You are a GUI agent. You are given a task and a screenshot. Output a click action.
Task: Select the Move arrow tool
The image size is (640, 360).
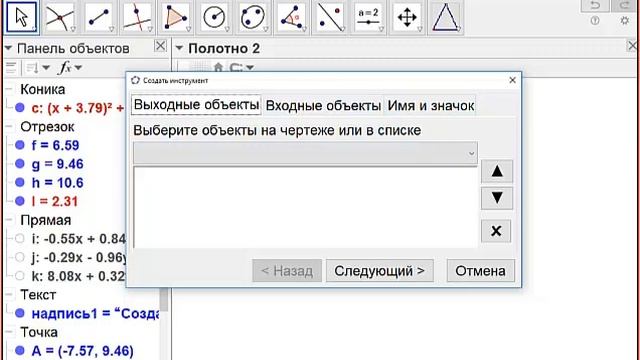[22, 17]
